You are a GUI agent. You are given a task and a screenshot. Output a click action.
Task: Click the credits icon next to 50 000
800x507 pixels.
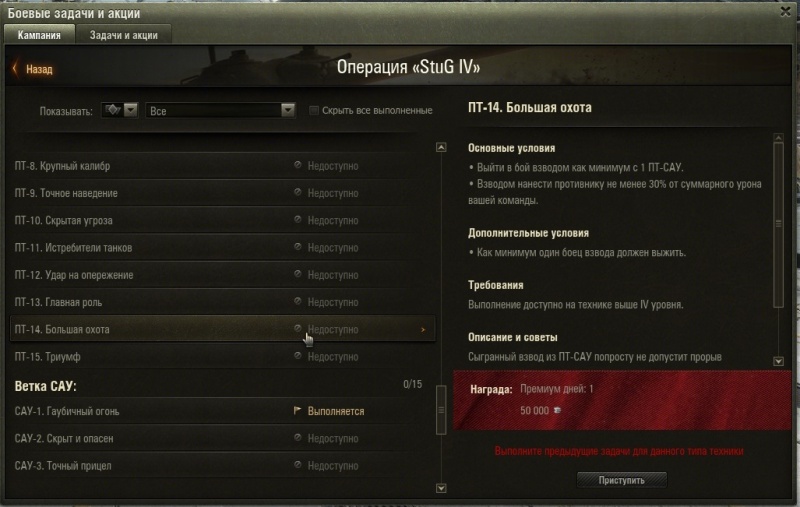[x=557, y=410]
